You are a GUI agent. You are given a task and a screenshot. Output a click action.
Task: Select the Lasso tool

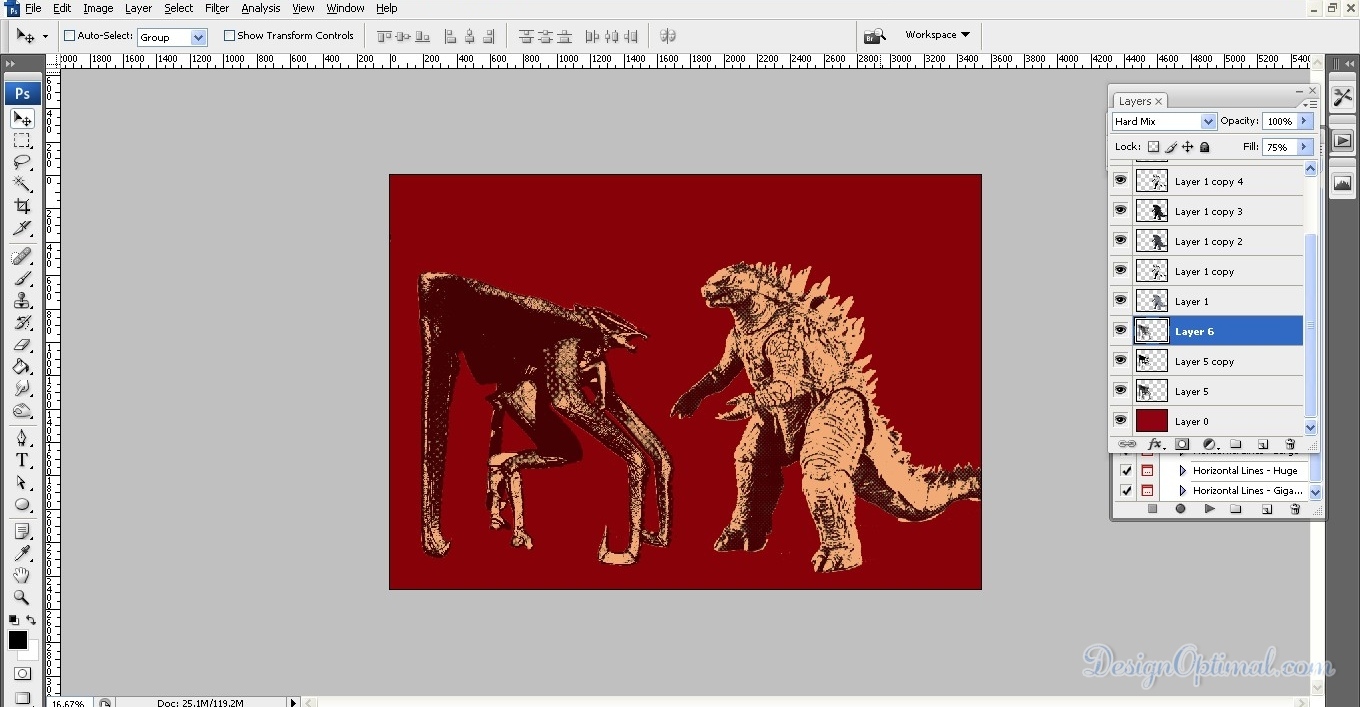coord(22,162)
